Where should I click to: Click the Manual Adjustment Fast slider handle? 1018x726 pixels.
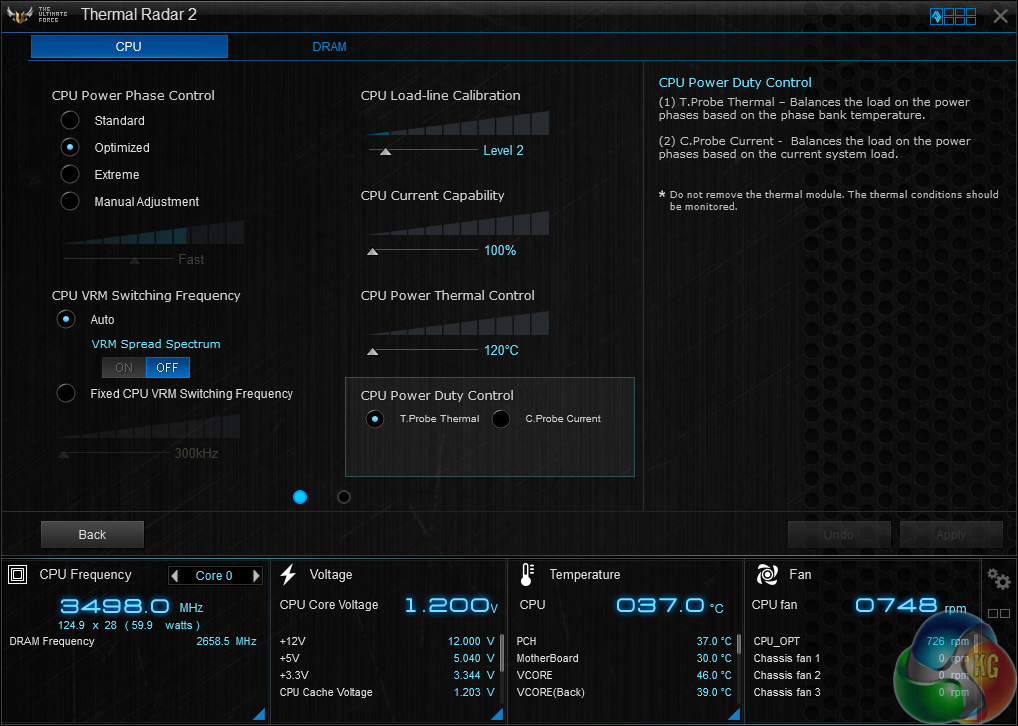click(134, 260)
